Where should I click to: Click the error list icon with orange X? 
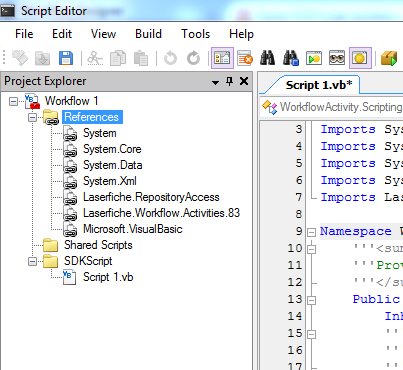(x=245, y=58)
